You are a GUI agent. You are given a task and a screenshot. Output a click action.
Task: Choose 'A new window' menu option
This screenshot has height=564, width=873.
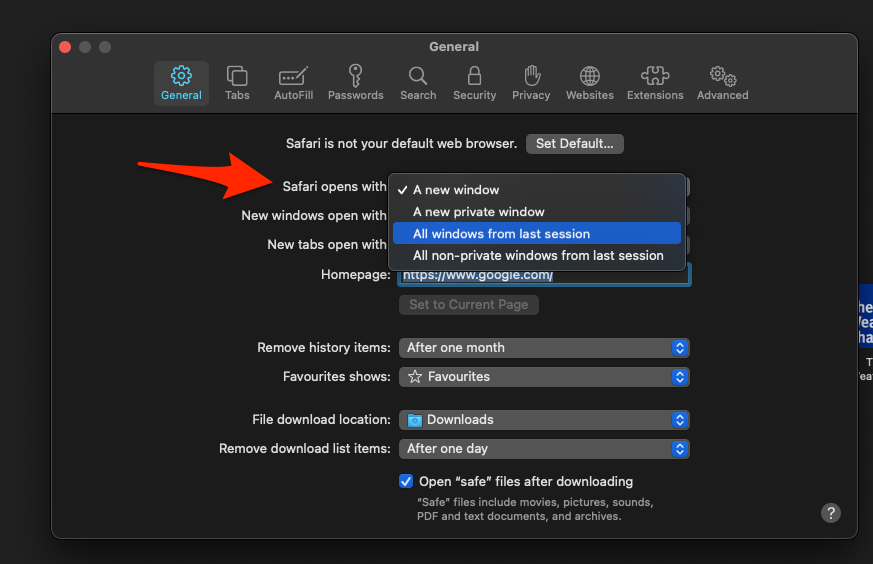(537, 190)
